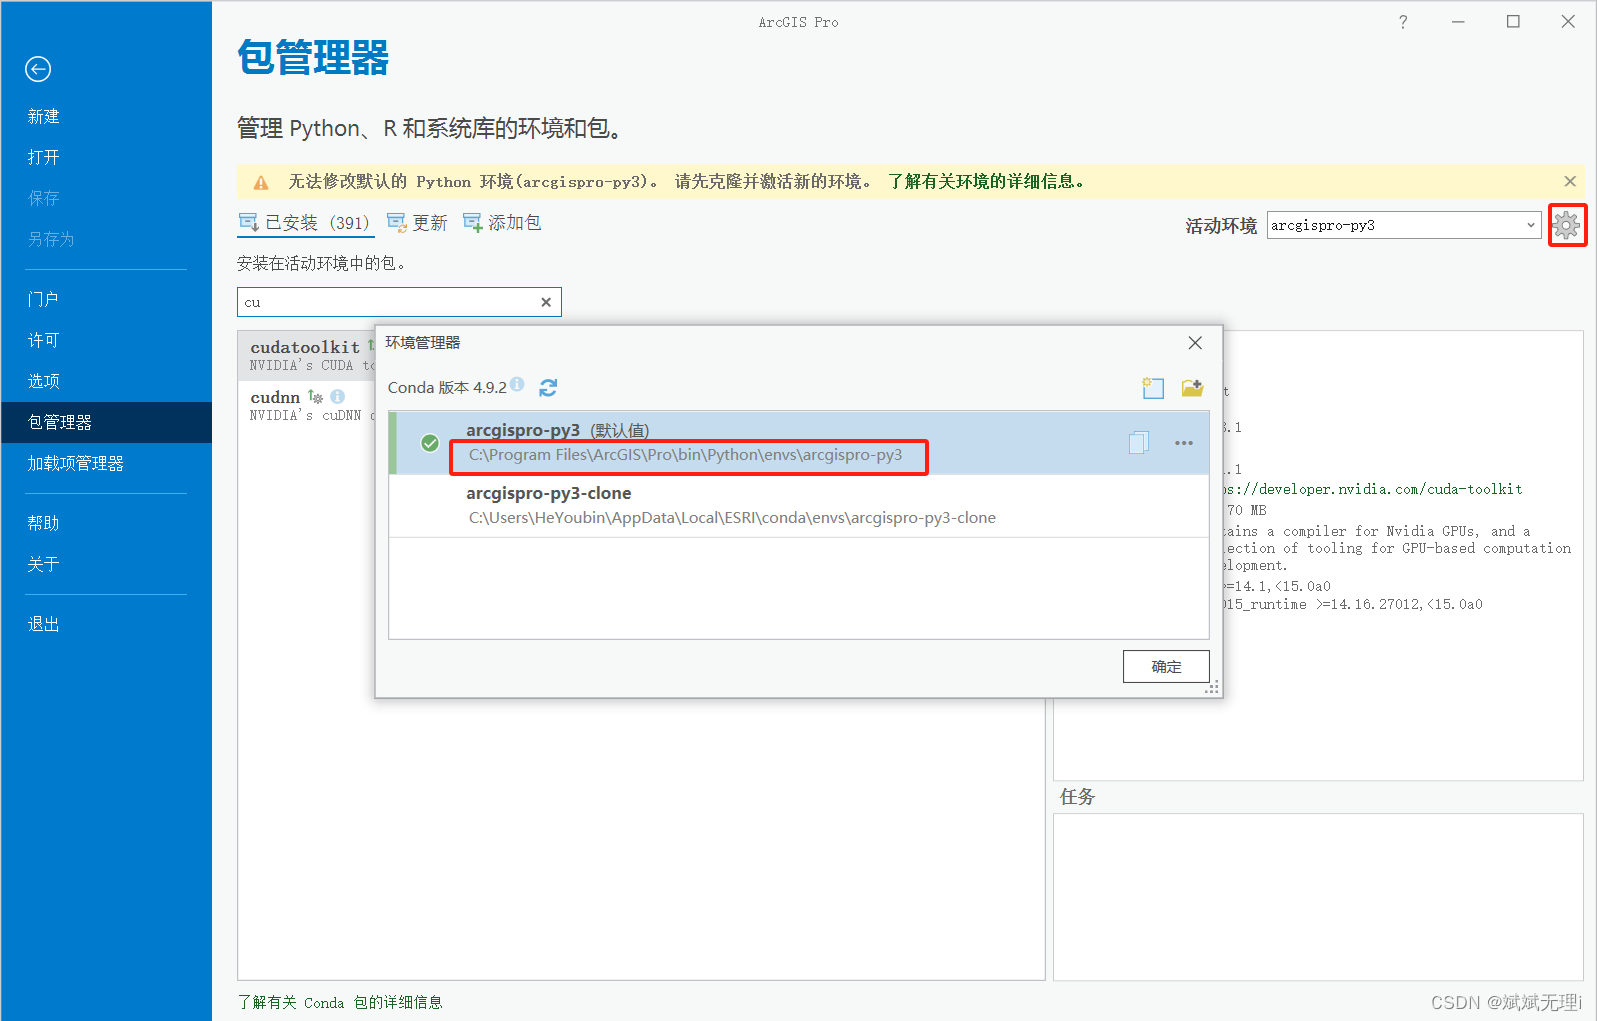Click the cudnn update status icon

315,397
